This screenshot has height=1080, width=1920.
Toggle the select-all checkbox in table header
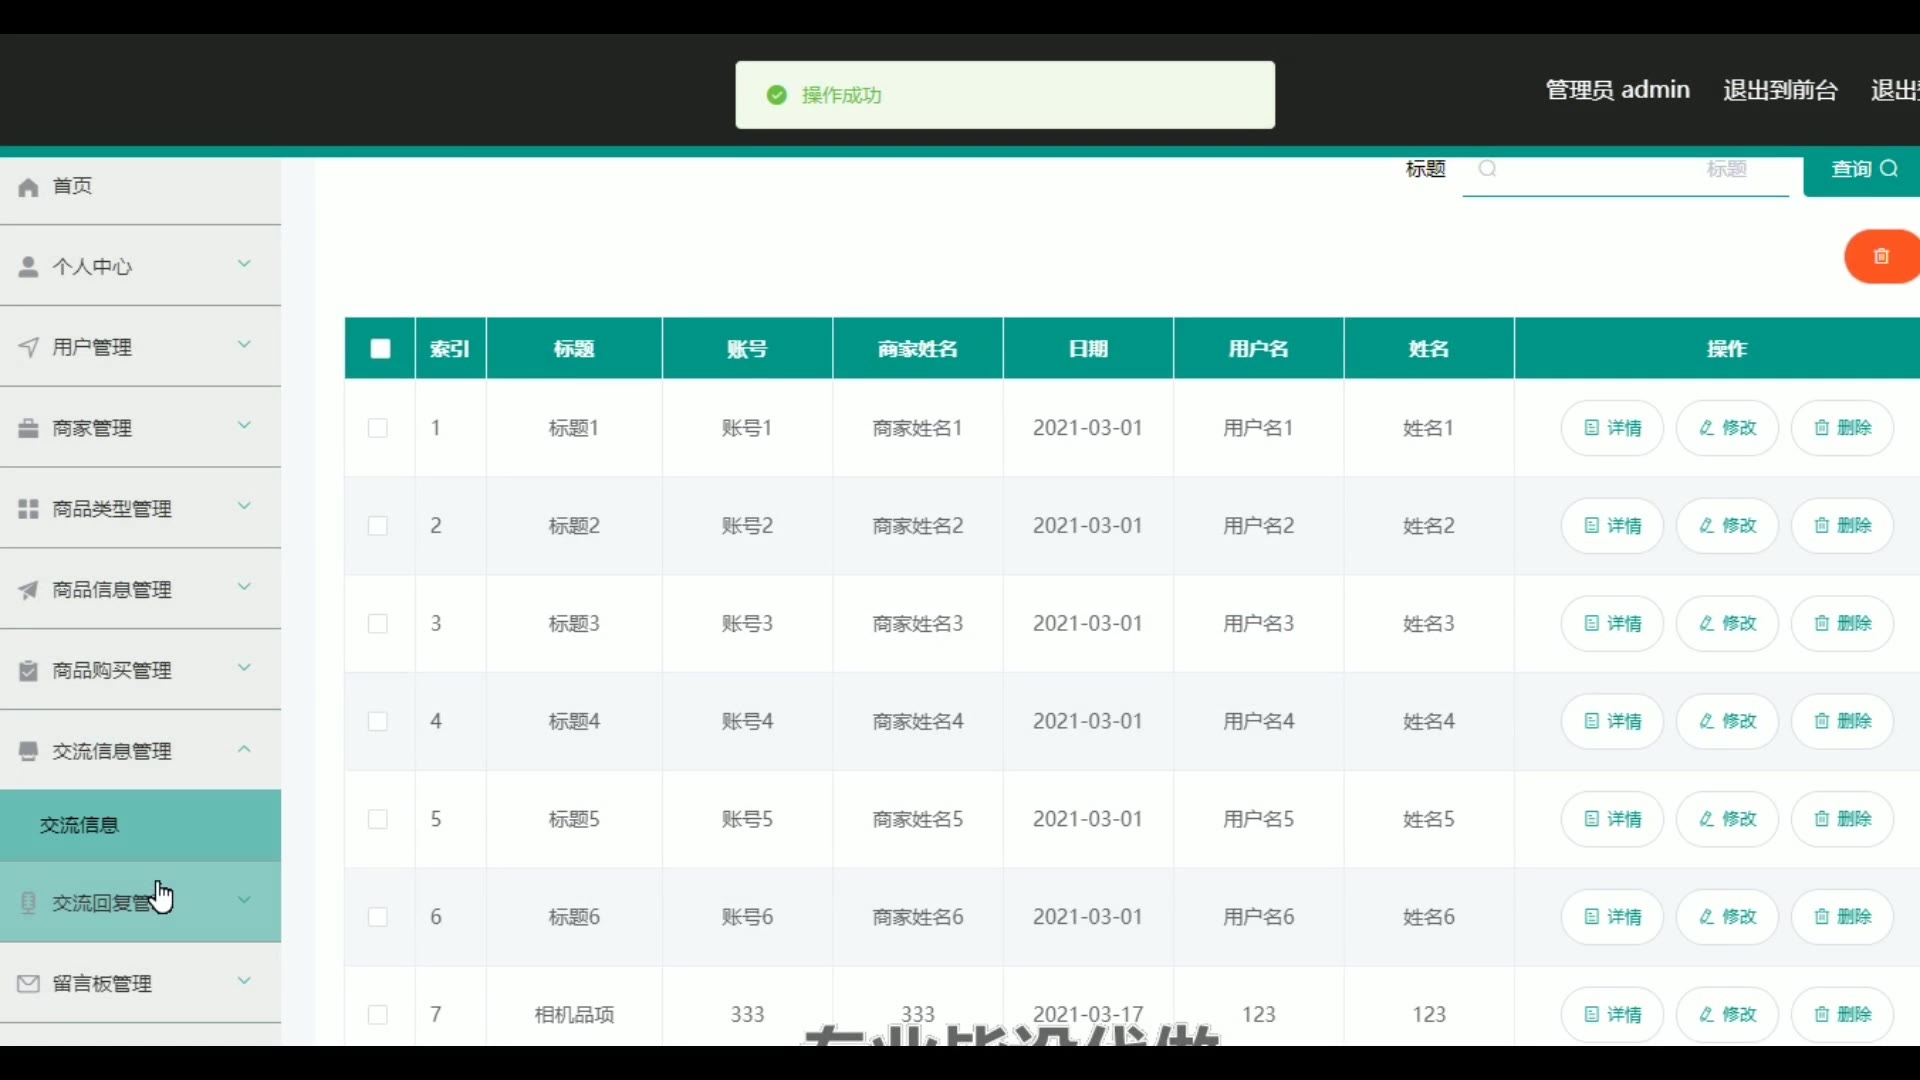(x=380, y=348)
